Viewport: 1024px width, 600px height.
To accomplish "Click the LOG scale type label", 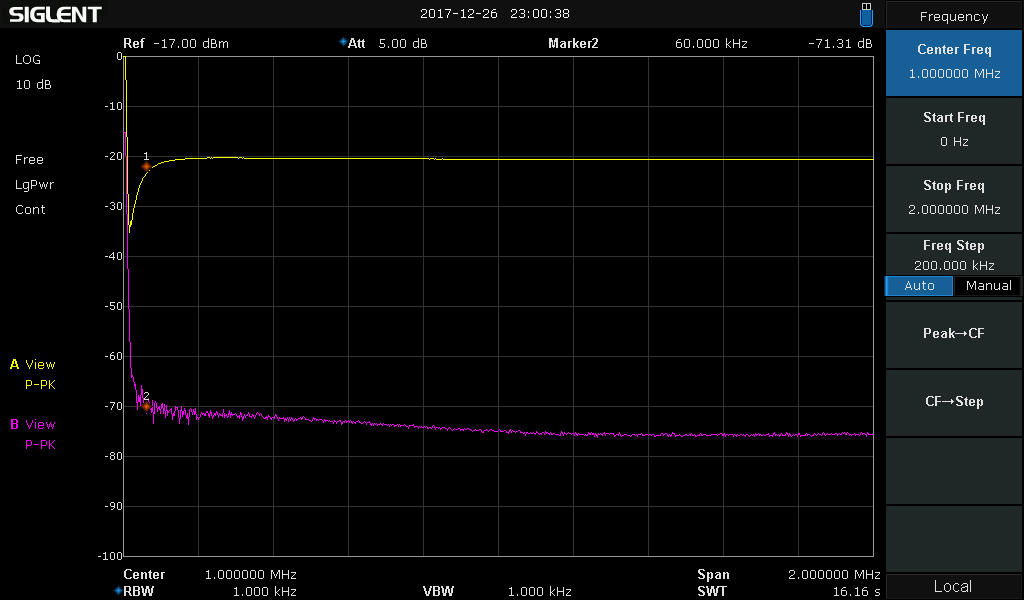I will click(x=28, y=60).
